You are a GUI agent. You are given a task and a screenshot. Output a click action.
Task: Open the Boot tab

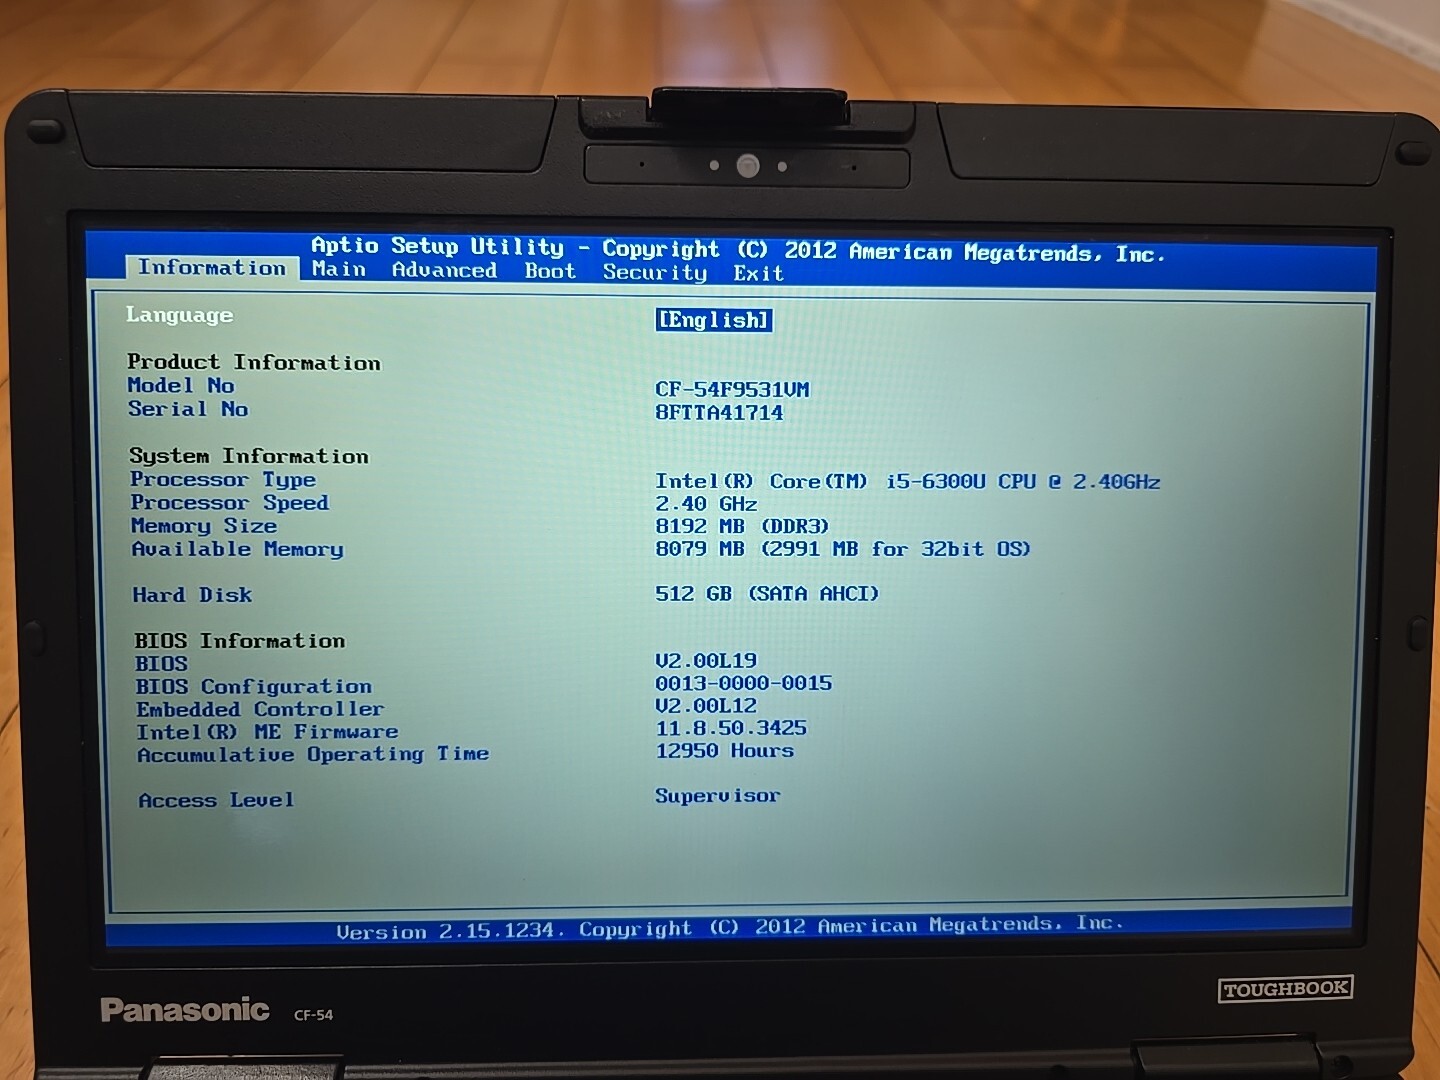(x=550, y=271)
